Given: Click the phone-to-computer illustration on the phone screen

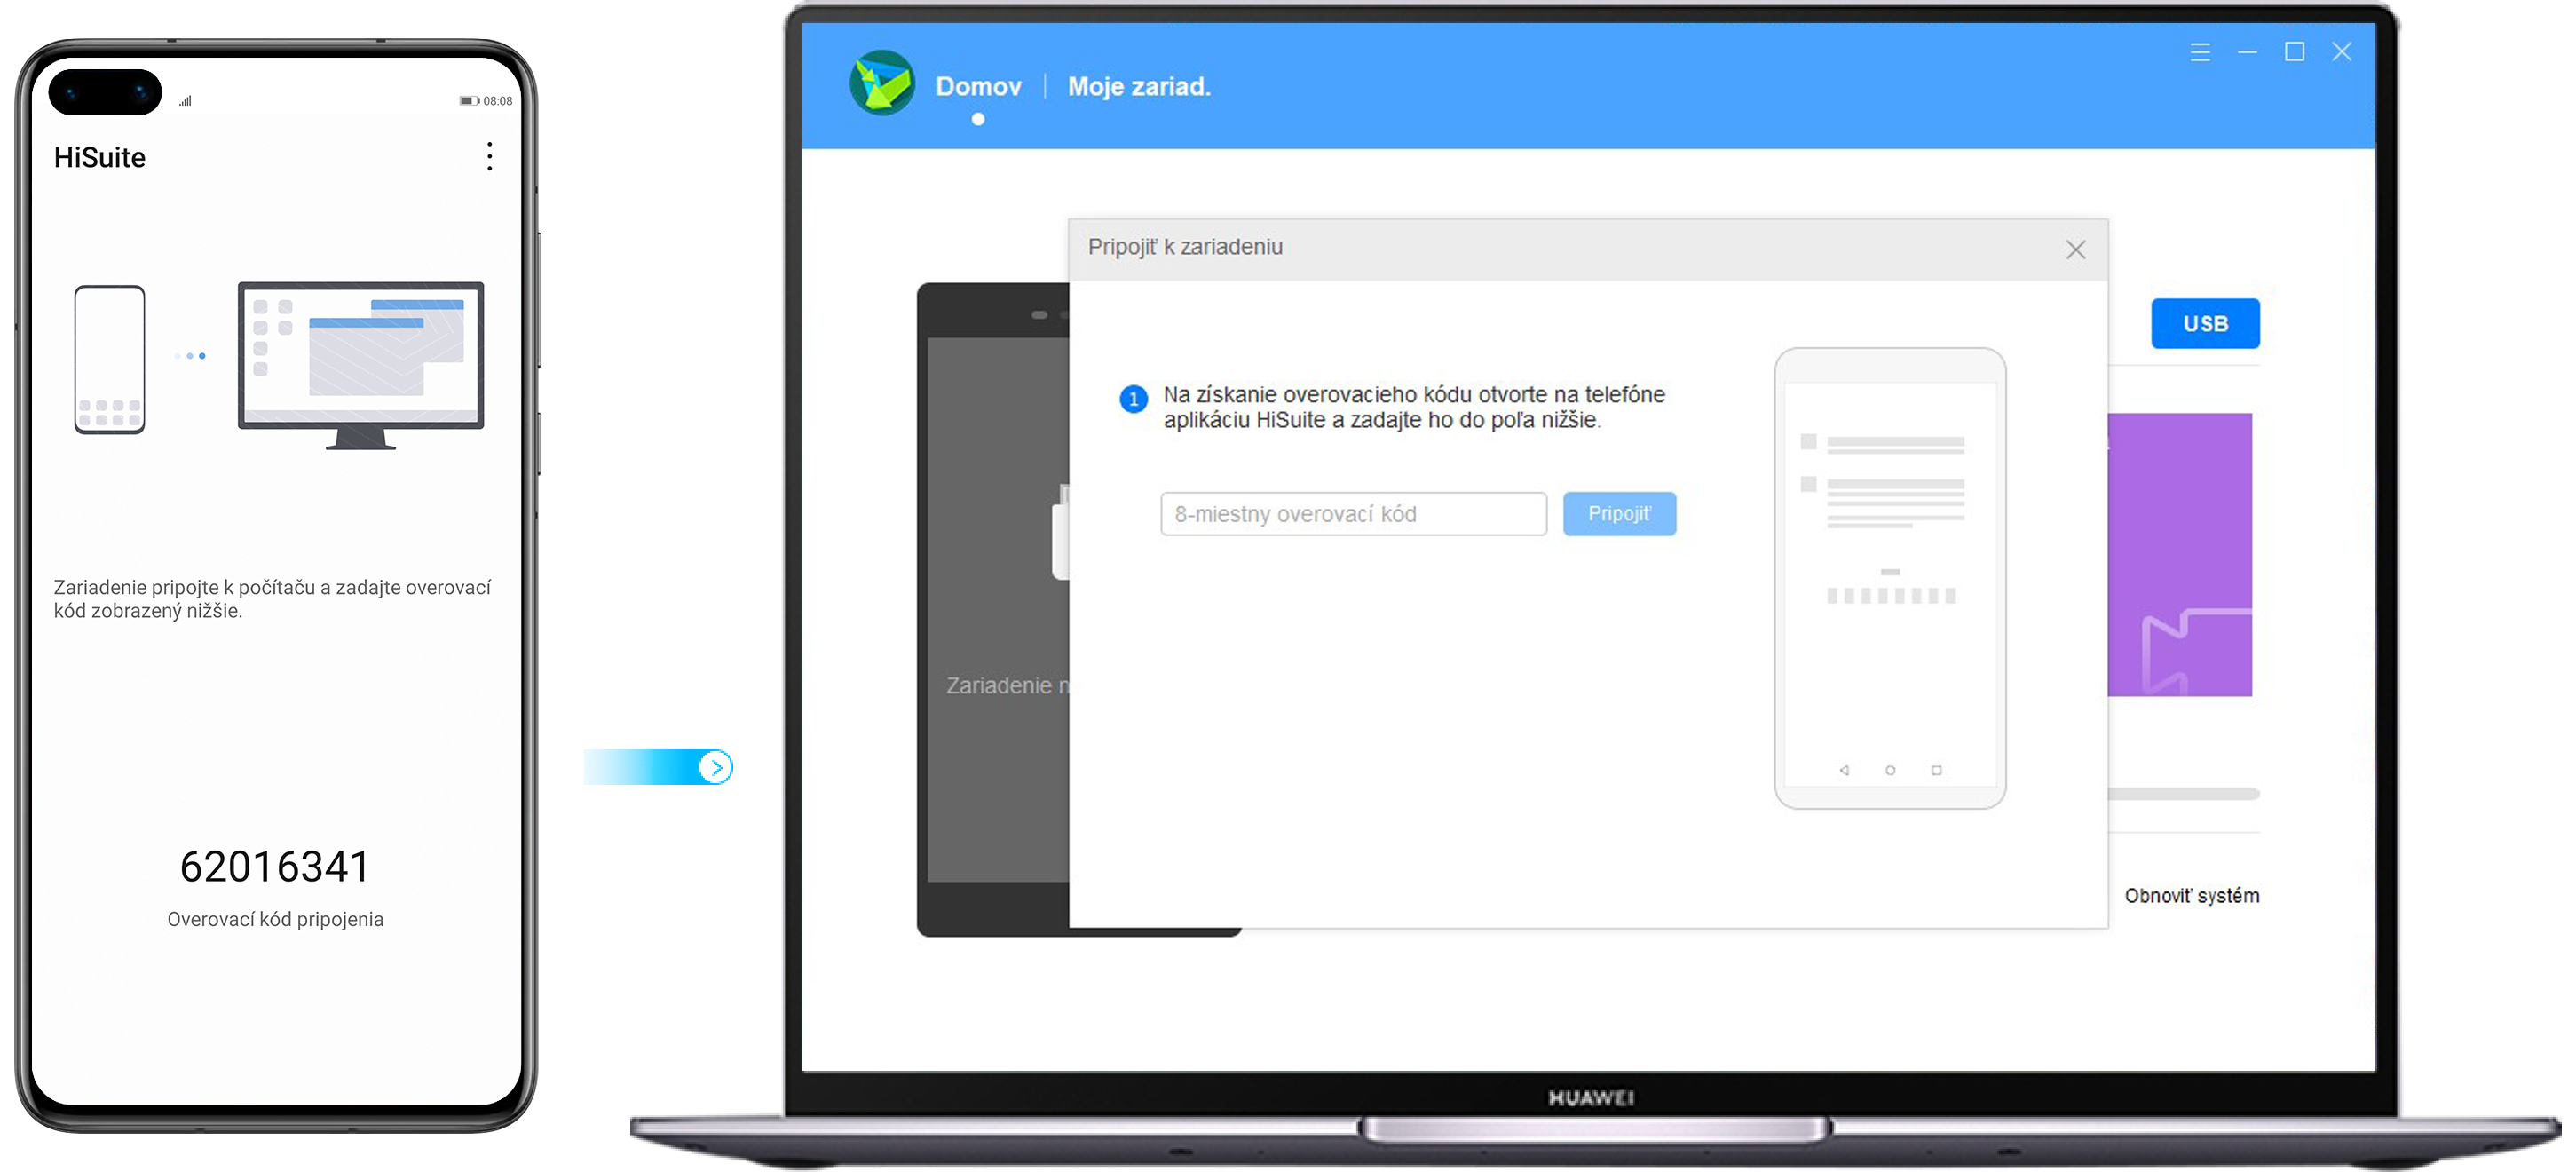Looking at the screenshot, I should coord(279,365).
